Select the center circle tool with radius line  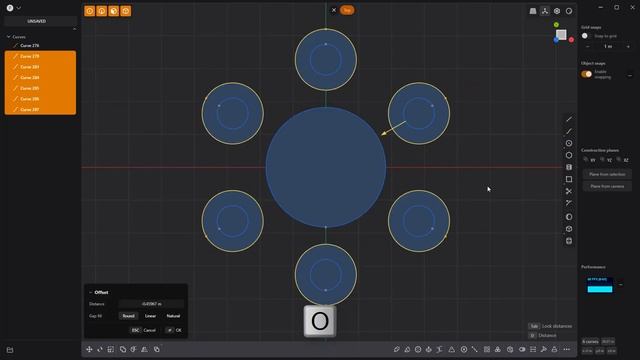pyautogui.click(x=569, y=143)
